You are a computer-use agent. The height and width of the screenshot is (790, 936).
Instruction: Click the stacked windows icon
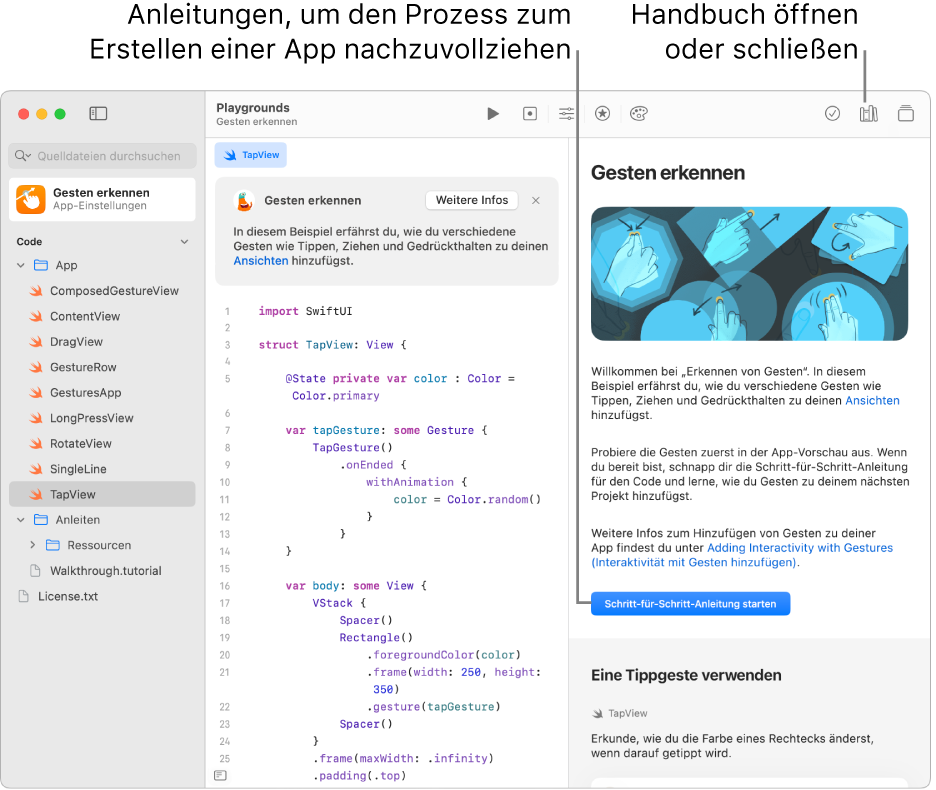[906, 113]
